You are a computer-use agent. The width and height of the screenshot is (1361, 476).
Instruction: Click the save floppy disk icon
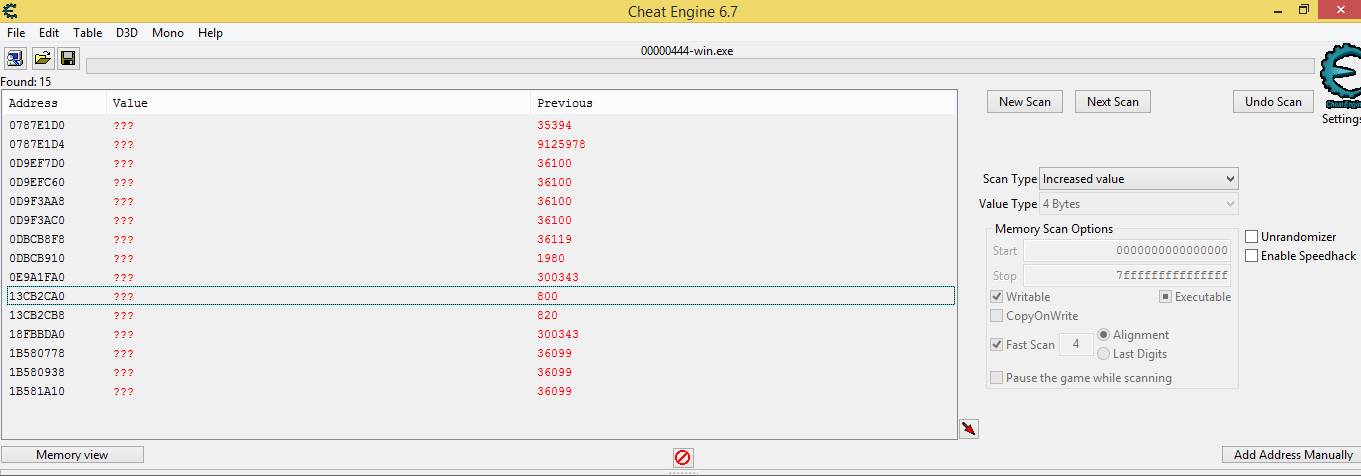[x=67, y=58]
